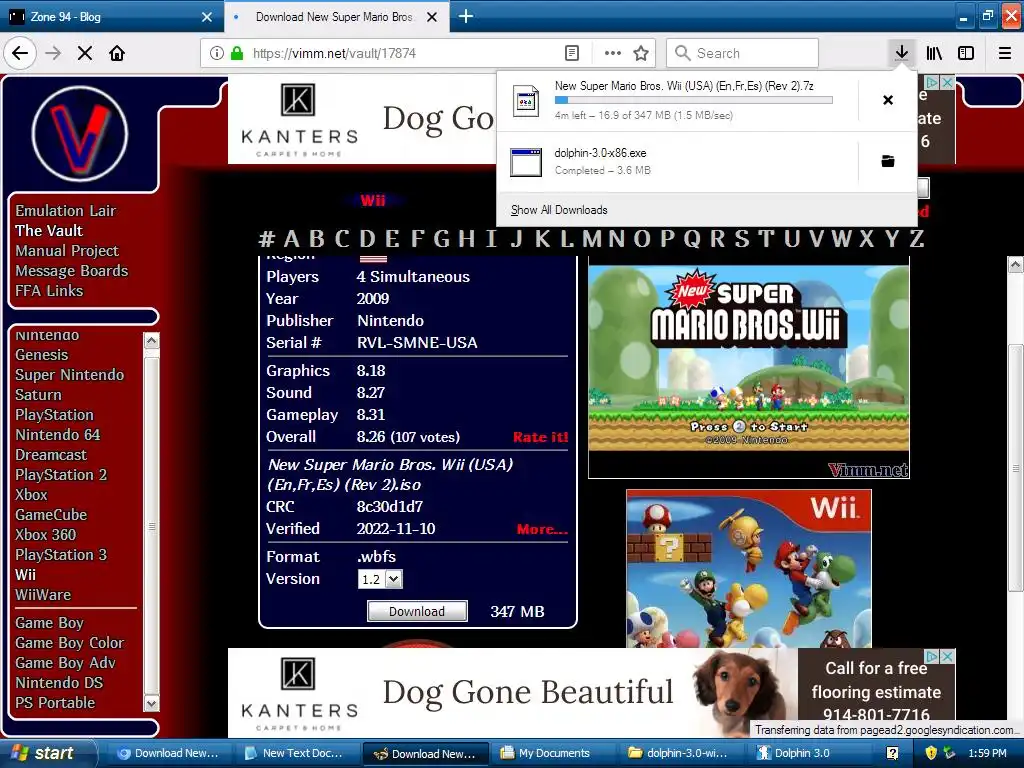Open the Version 1.2 dropdown
The image size is (1024, 768).
(x=380, y=579)
